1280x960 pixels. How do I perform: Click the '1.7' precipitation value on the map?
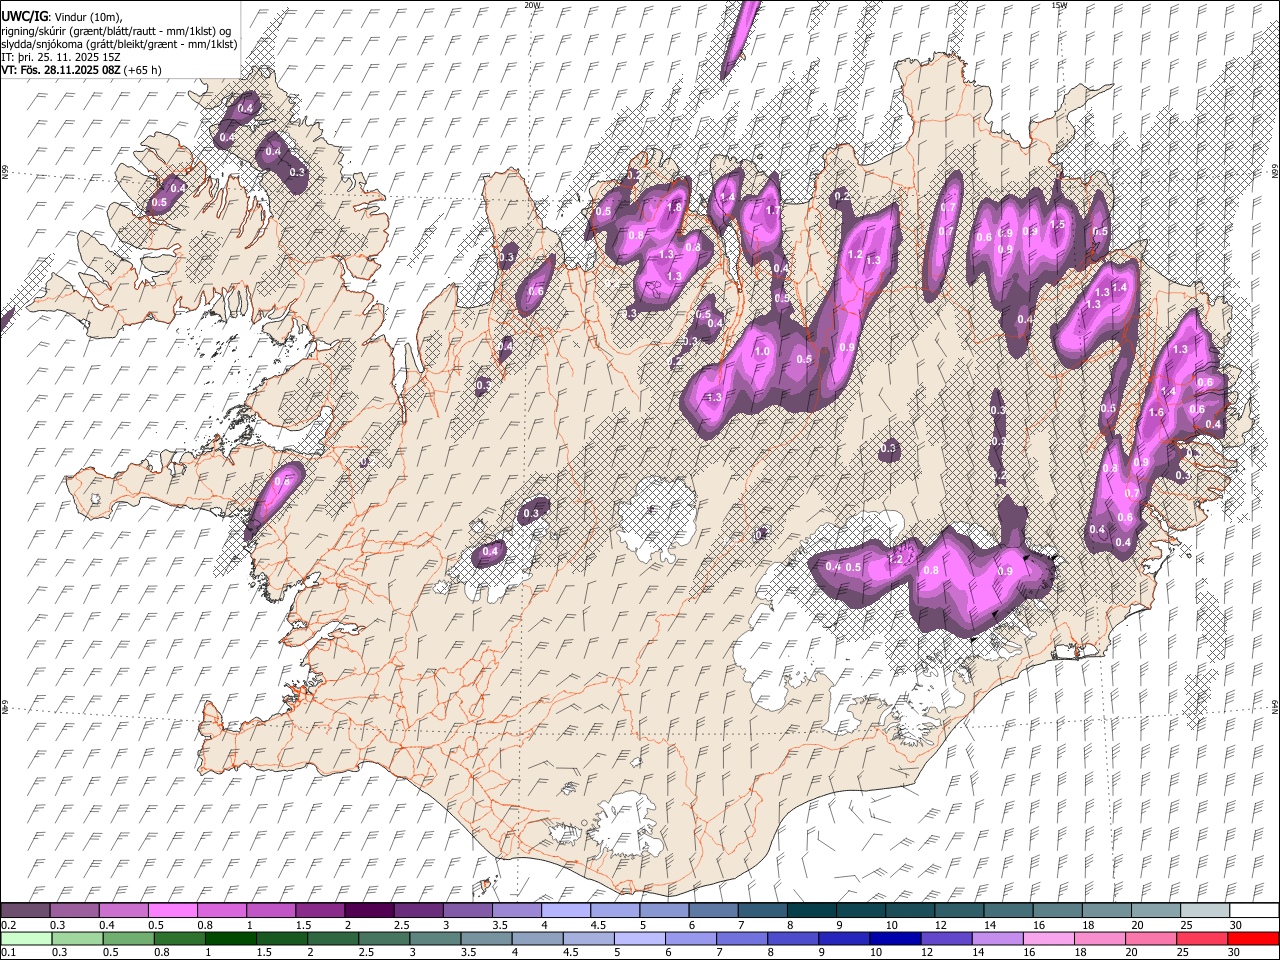coord(772,211)
